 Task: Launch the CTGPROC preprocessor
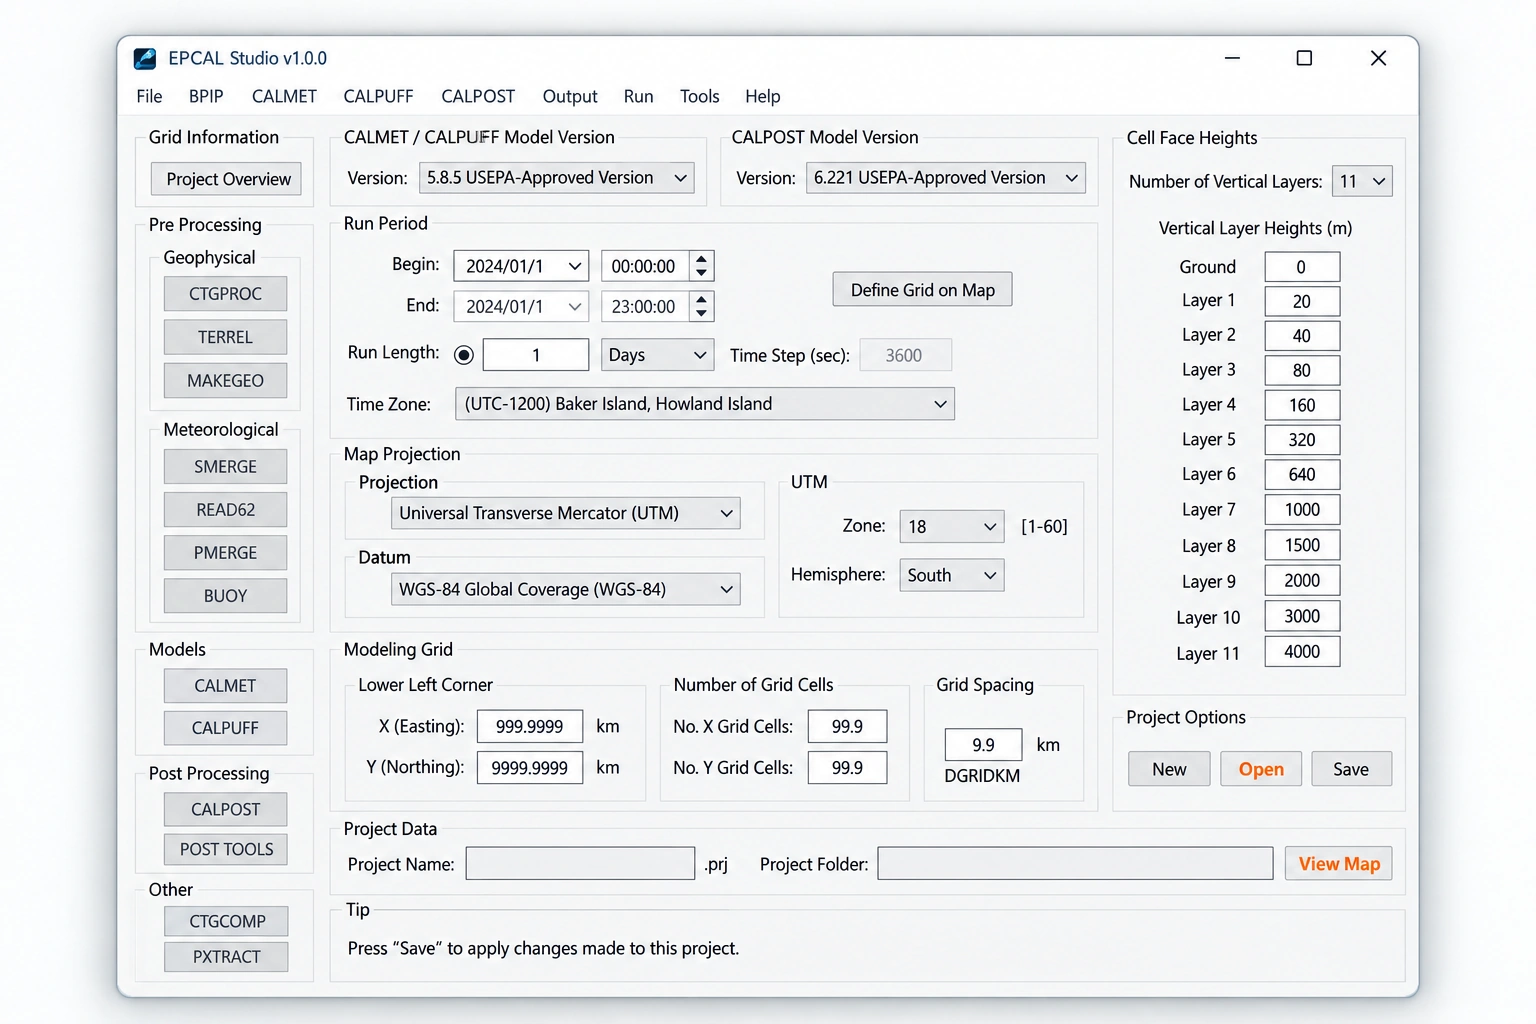pyautogui.click(x=225, y=294)
